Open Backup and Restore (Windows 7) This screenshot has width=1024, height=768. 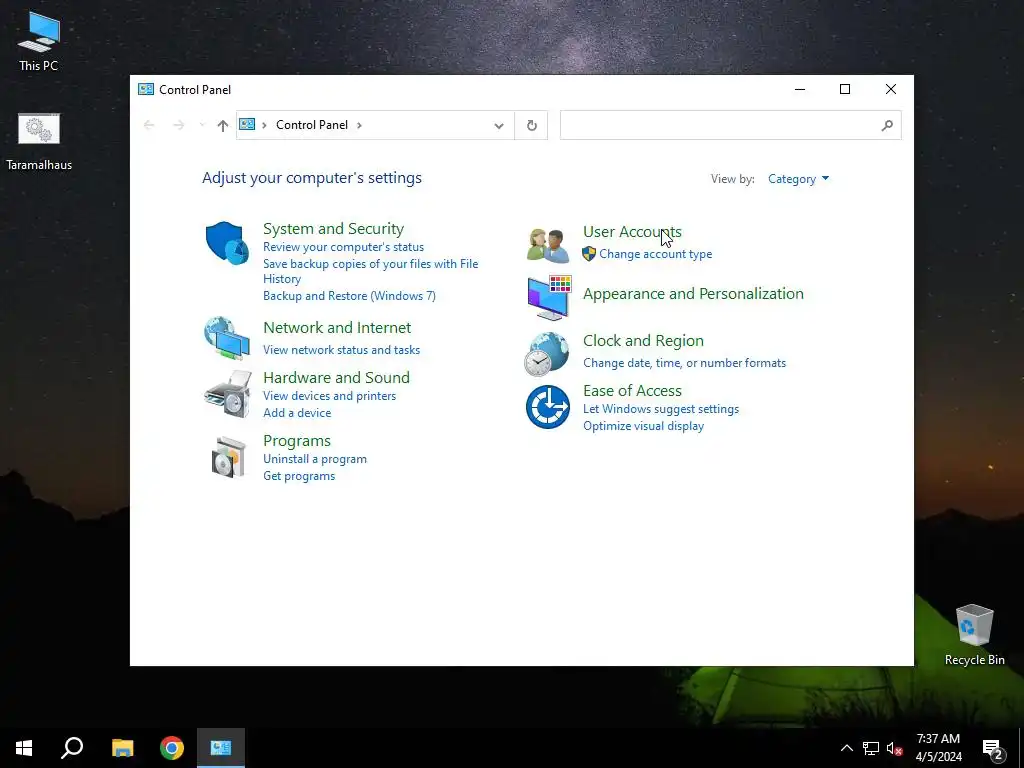tap(349, 296)
